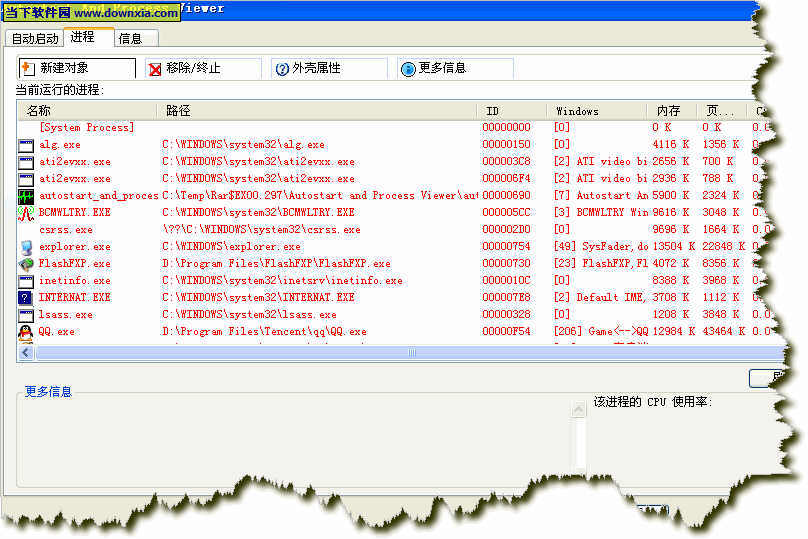
Task: Select the [System Process] row
Action: [86, 128]
